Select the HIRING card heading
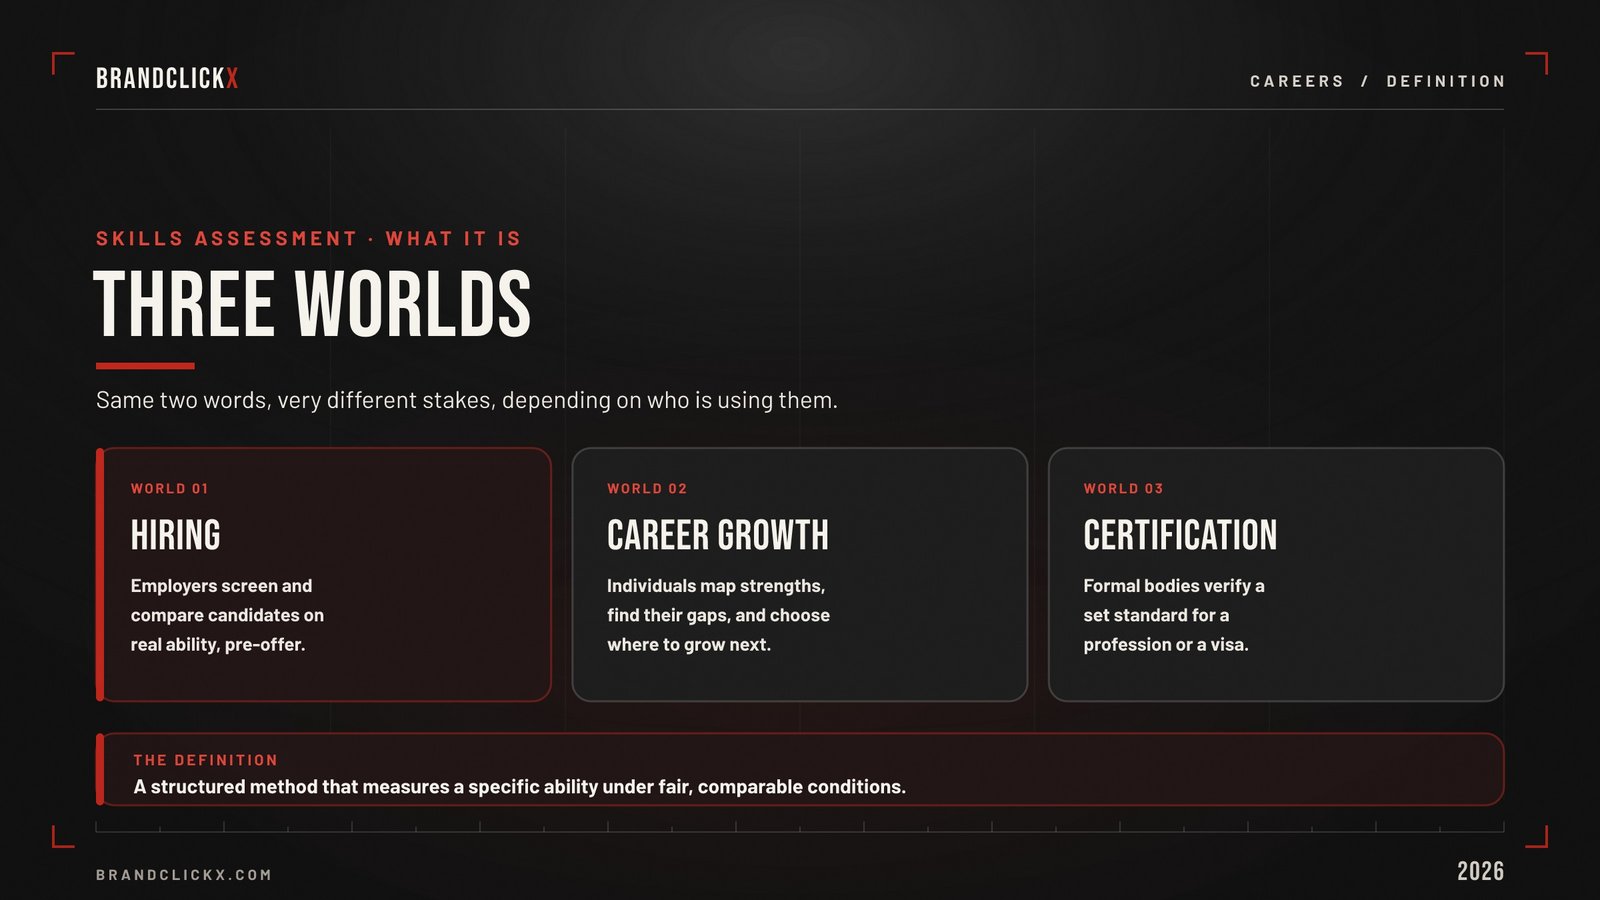Screen dimensions: 1600x900 click(x=176, y=535)
